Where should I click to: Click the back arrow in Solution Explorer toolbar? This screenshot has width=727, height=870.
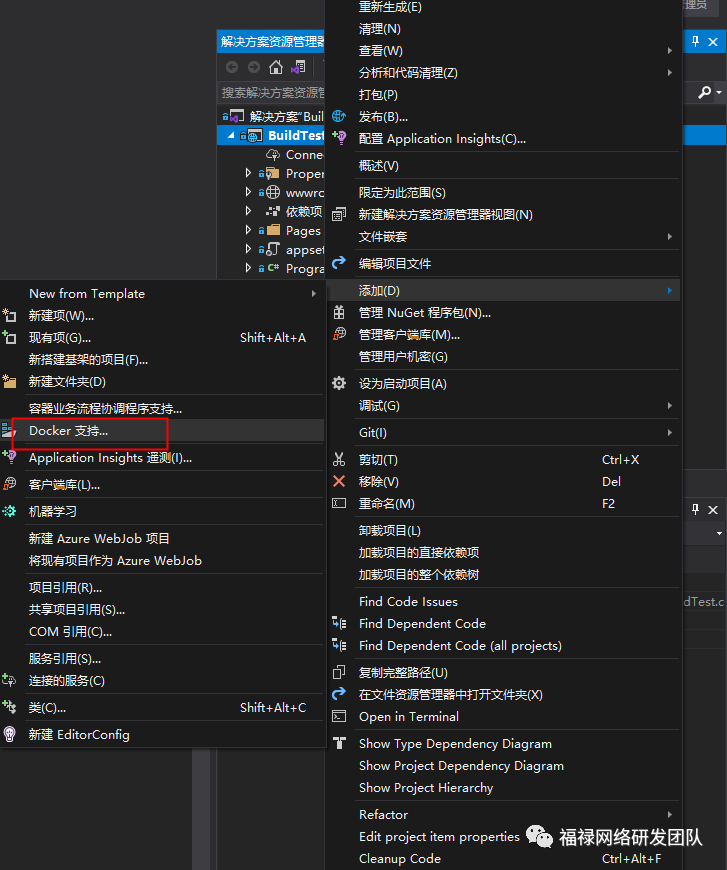click(x=232, y=67)
